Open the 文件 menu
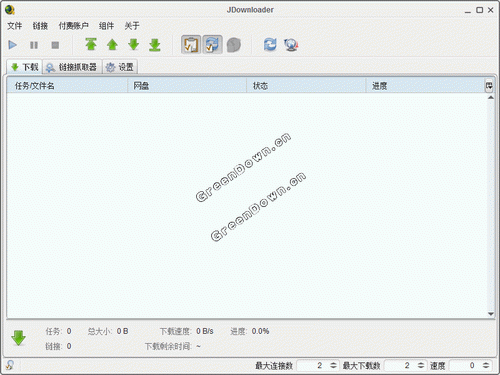 [15, 26]
